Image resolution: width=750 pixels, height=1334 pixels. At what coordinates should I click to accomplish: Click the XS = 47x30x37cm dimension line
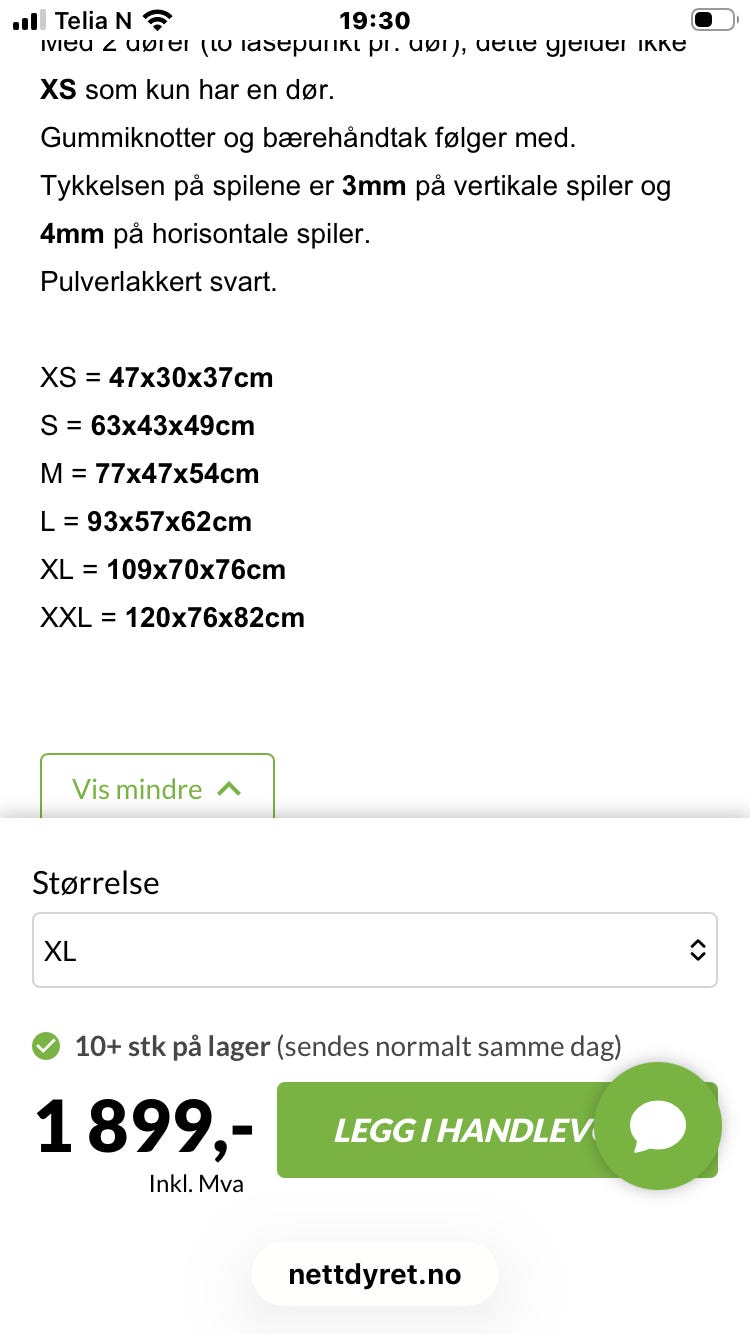156,378
